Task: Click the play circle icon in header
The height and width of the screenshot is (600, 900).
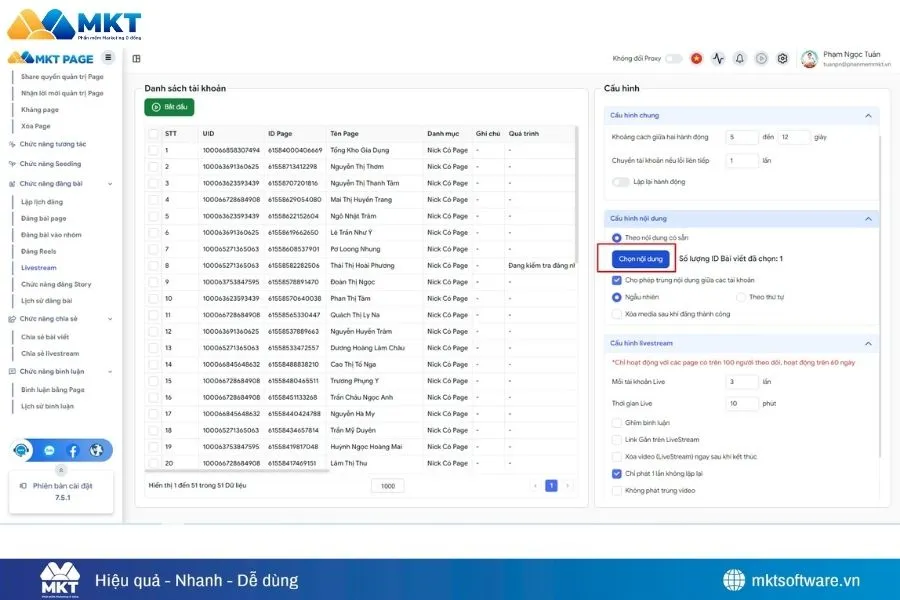Action: click(x=761, y=59)
